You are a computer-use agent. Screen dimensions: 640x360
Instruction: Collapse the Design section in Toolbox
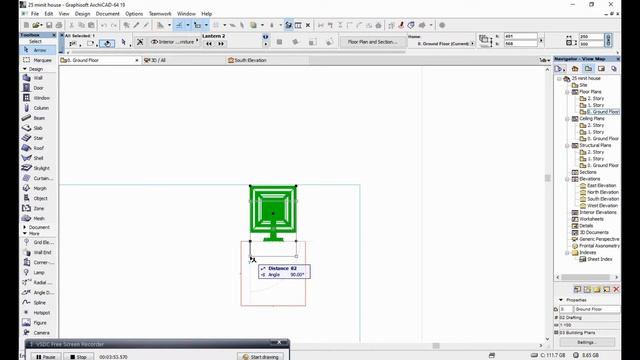pyautogui.click(x=24, y=69)
